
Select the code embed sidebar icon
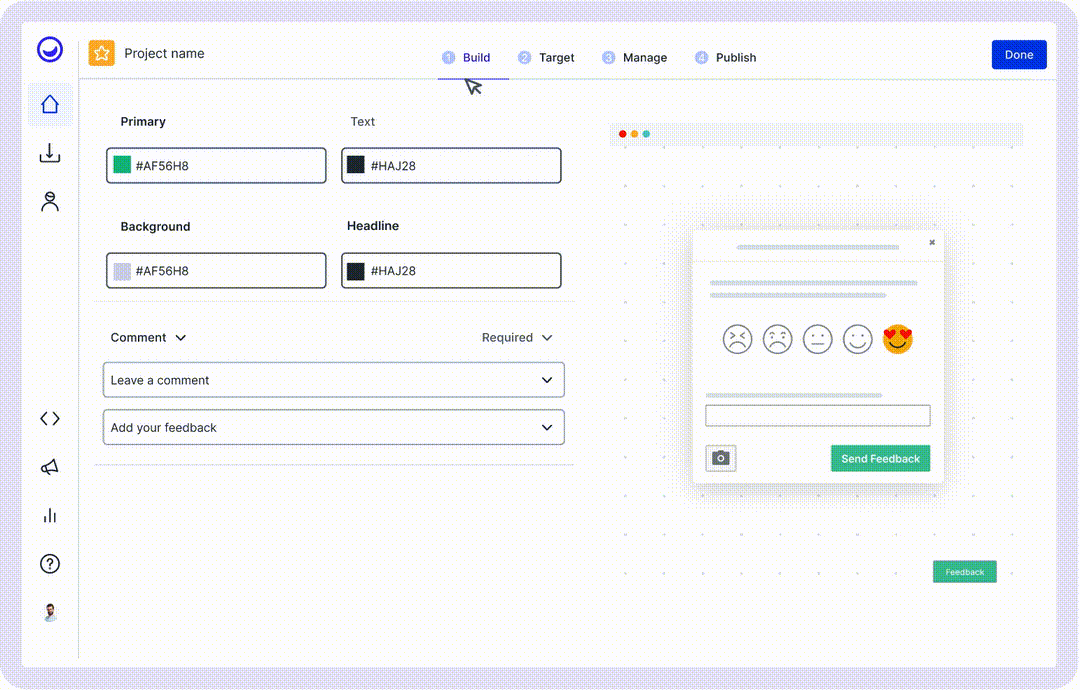tap(49, 418)
